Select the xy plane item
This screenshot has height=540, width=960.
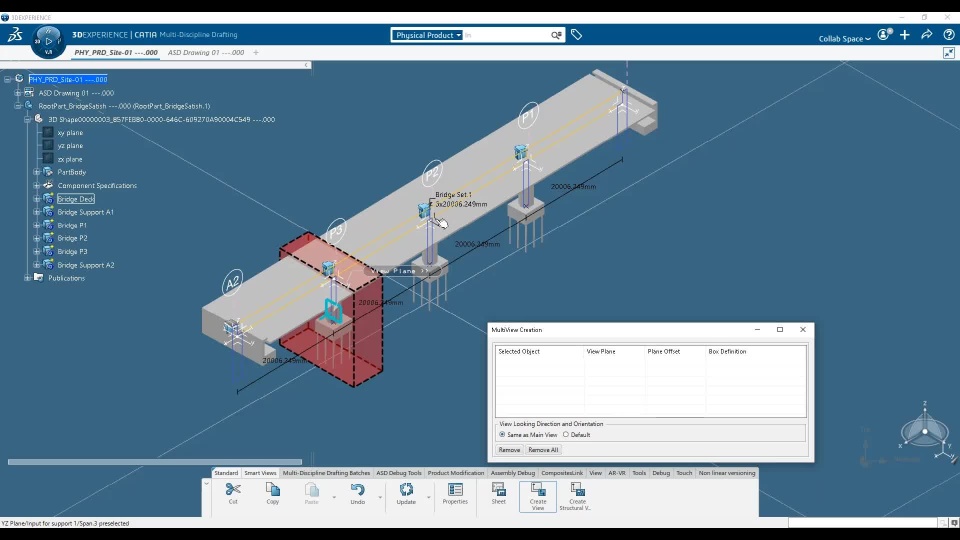pos(70,132)
